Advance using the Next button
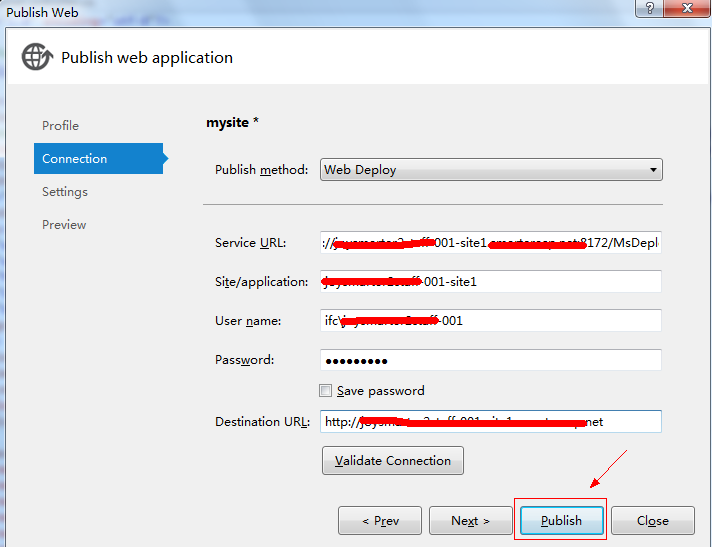The height and width of the screenshot is (547, 712). (x=470, y=520)
